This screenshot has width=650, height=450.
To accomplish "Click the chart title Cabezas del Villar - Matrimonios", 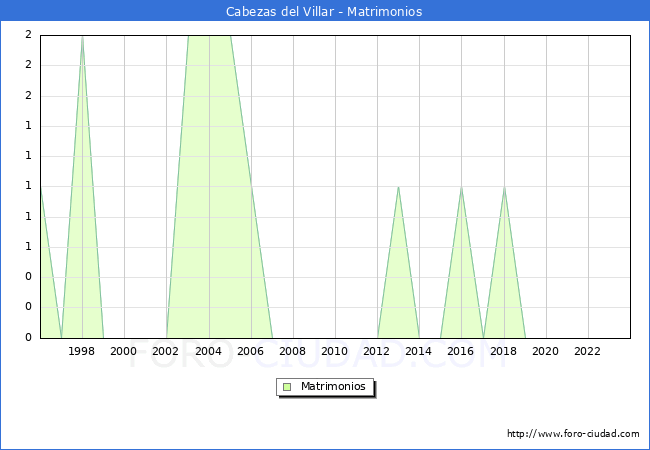I will click(324, 11).
